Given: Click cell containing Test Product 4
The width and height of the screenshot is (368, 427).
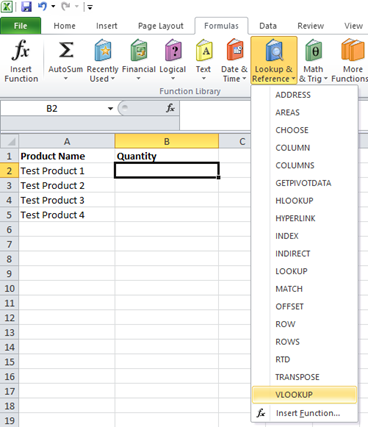Looking at the screenshot, I should point(67,215).
